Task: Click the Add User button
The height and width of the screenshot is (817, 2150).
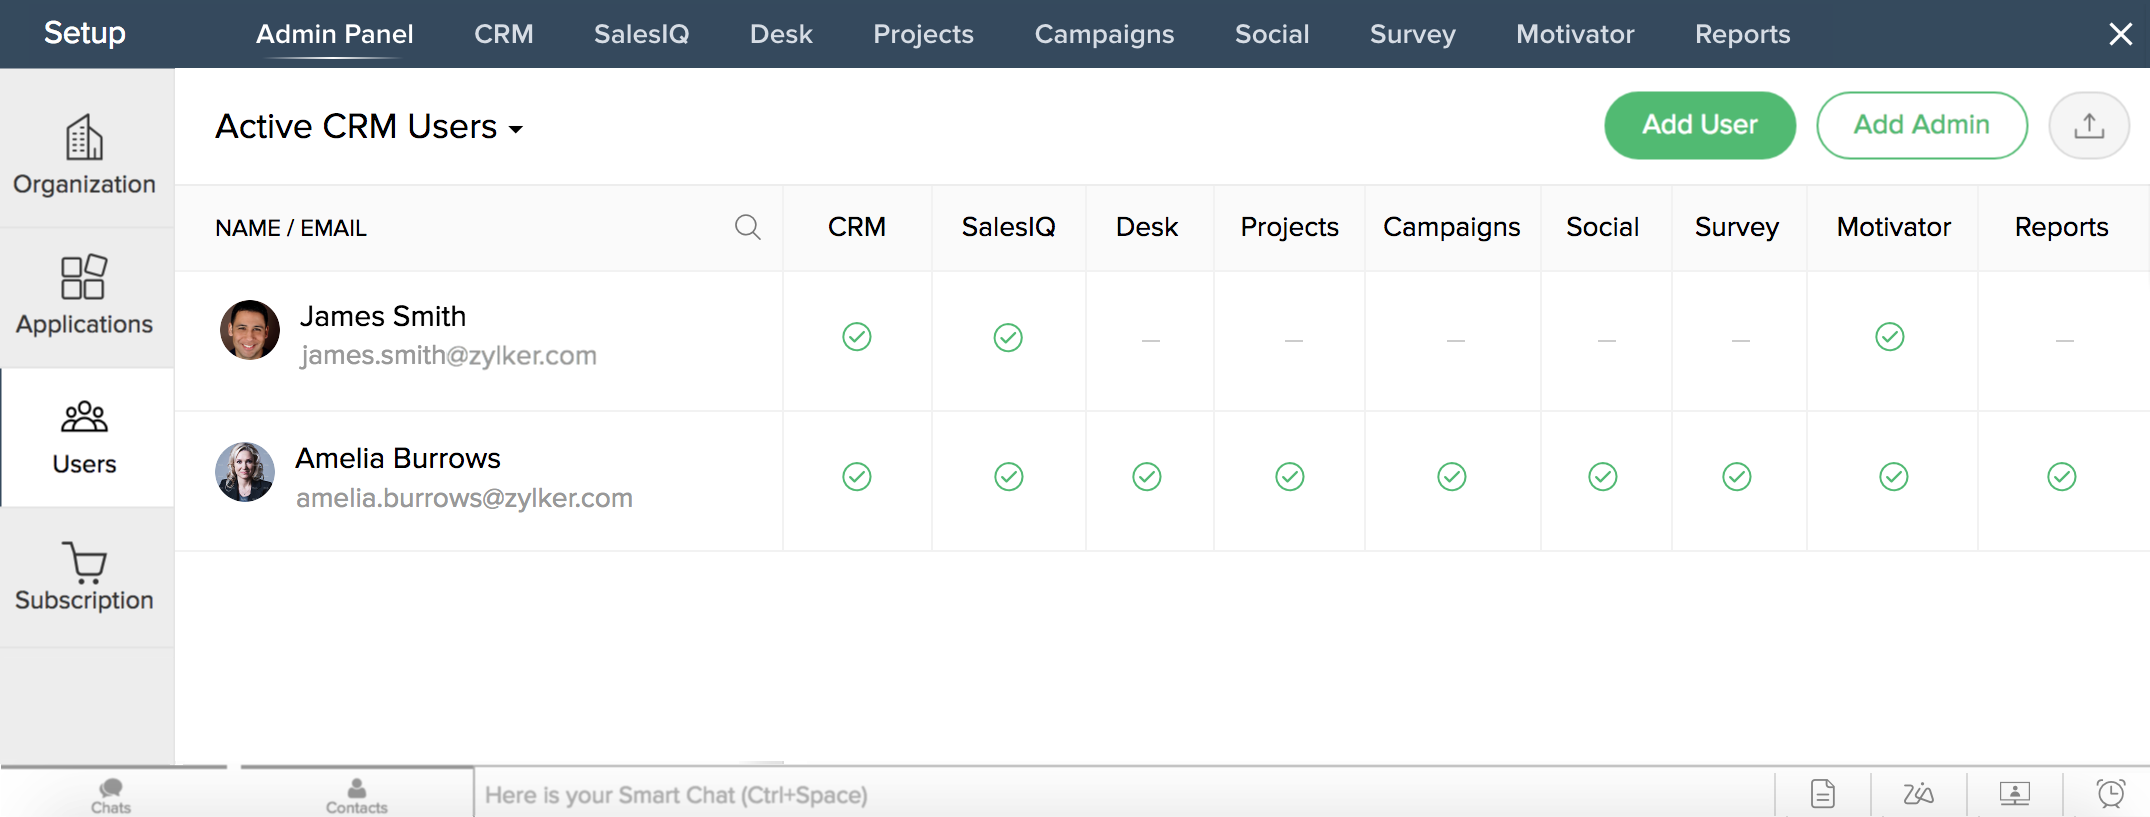Action: 1700,125
